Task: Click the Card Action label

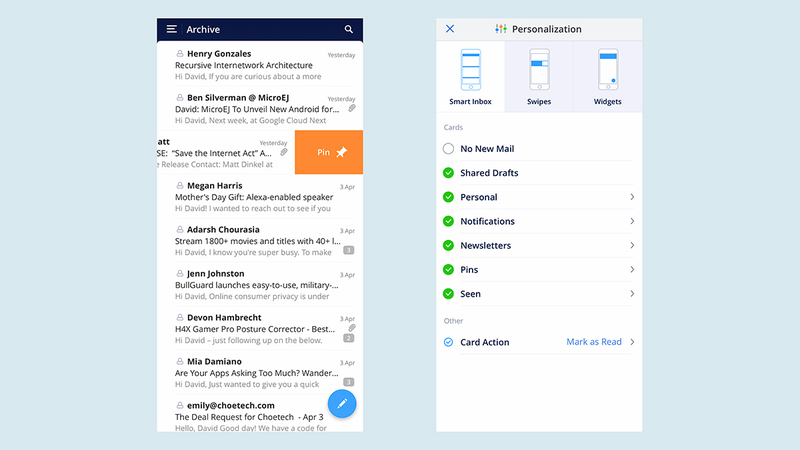Action: [485, 342]
